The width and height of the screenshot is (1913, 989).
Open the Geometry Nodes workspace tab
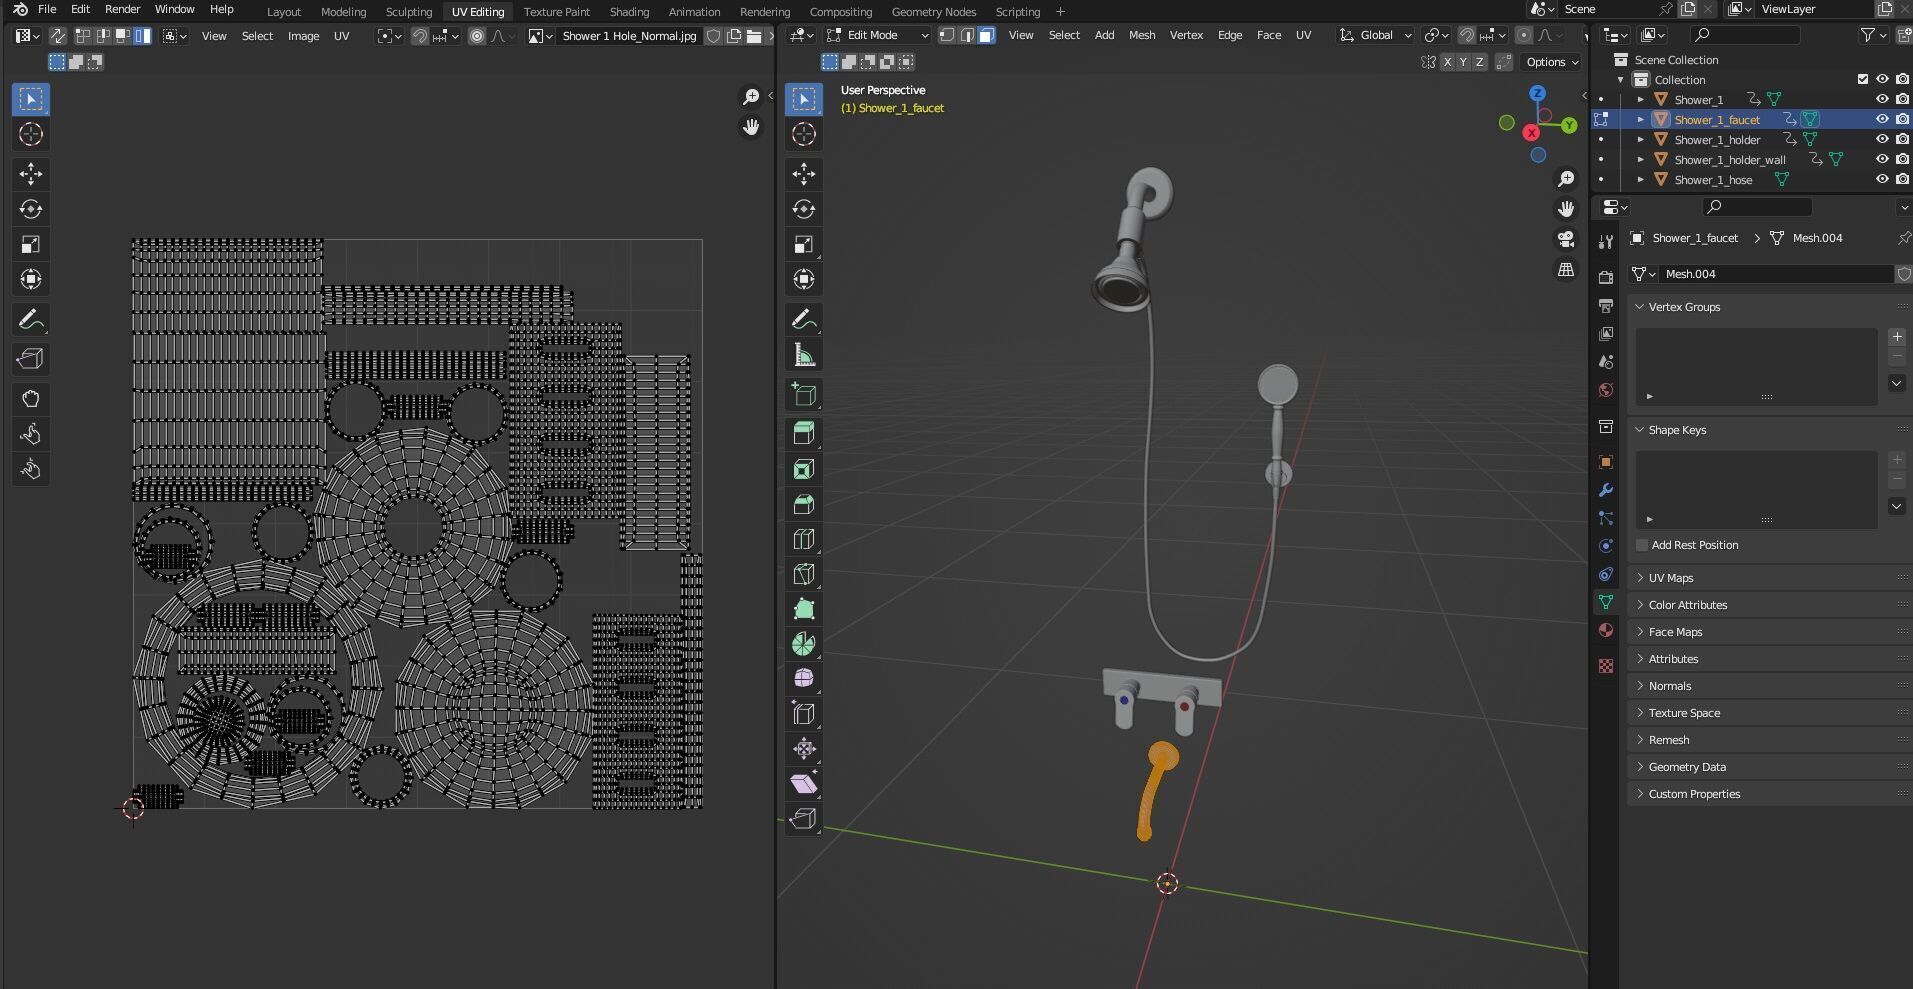tap(933, 12)
